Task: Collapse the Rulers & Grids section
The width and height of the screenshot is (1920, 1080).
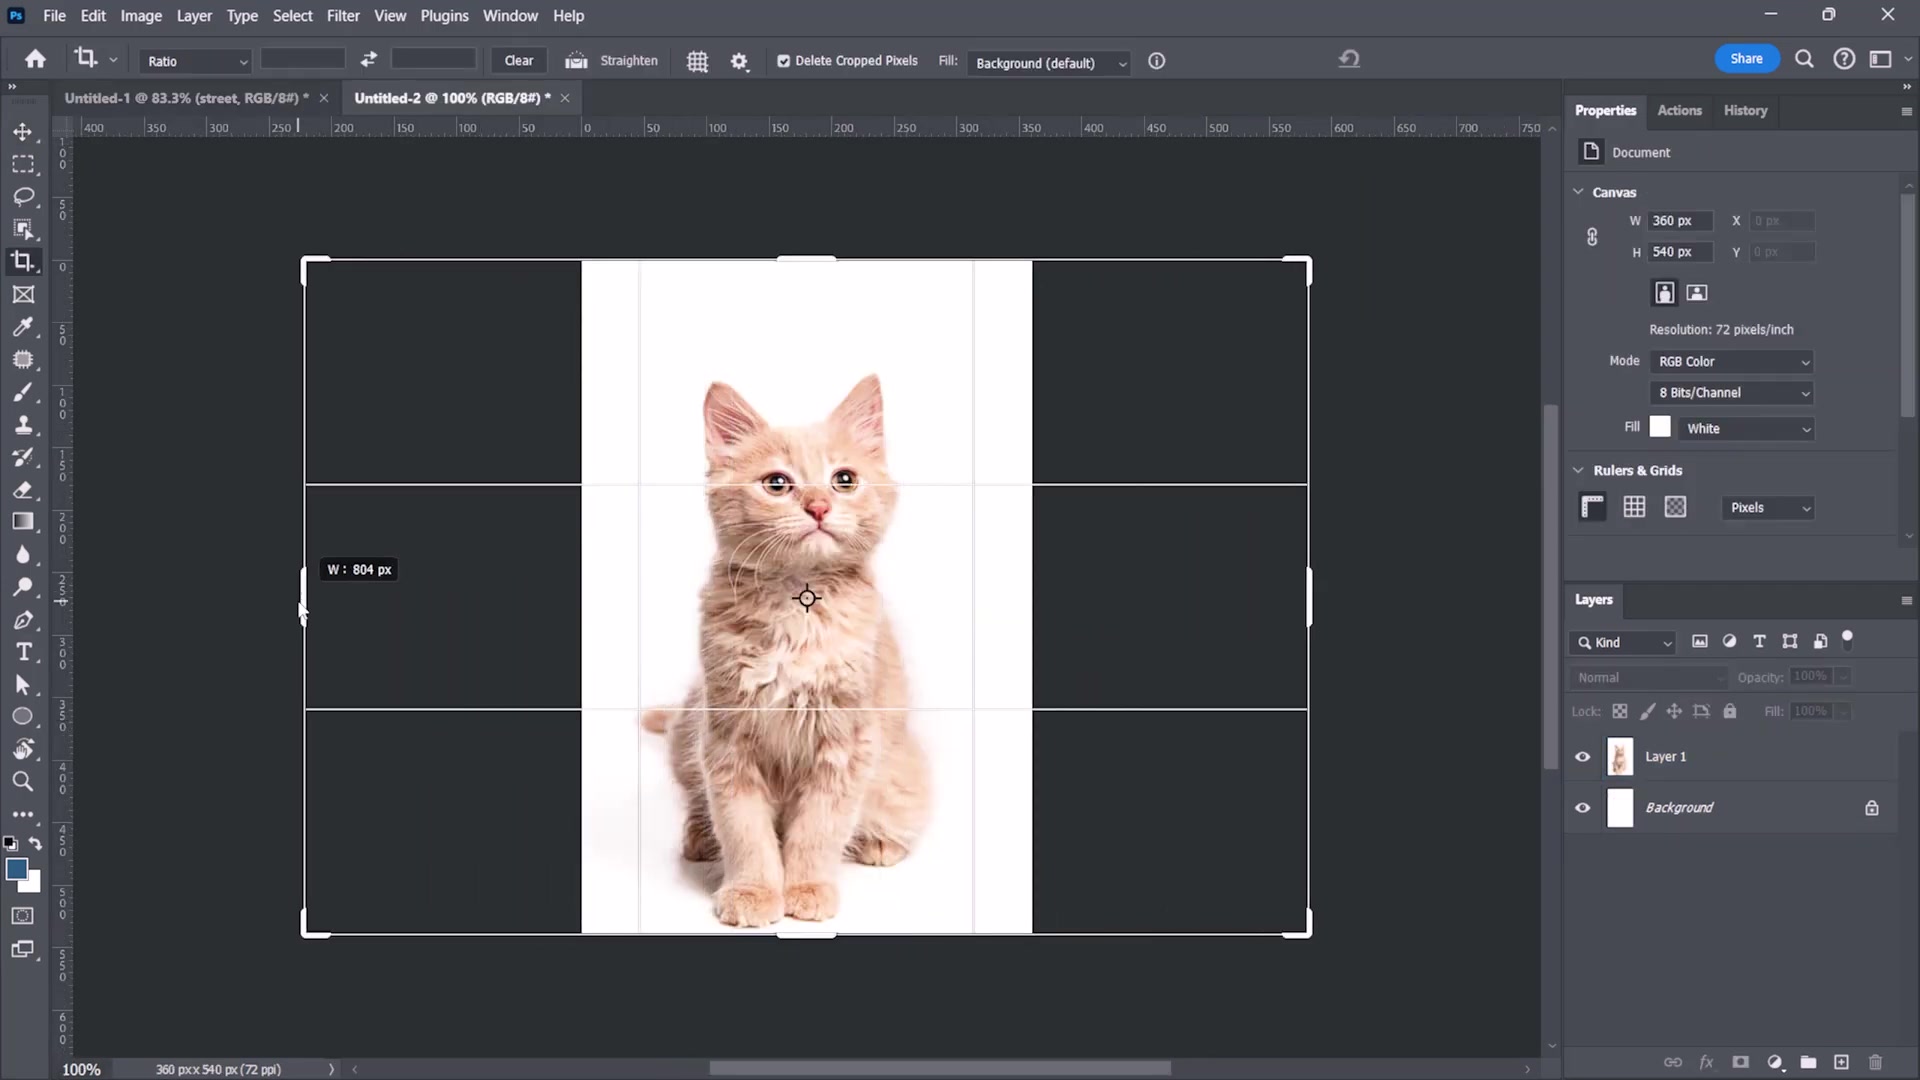Action: 1578,470
